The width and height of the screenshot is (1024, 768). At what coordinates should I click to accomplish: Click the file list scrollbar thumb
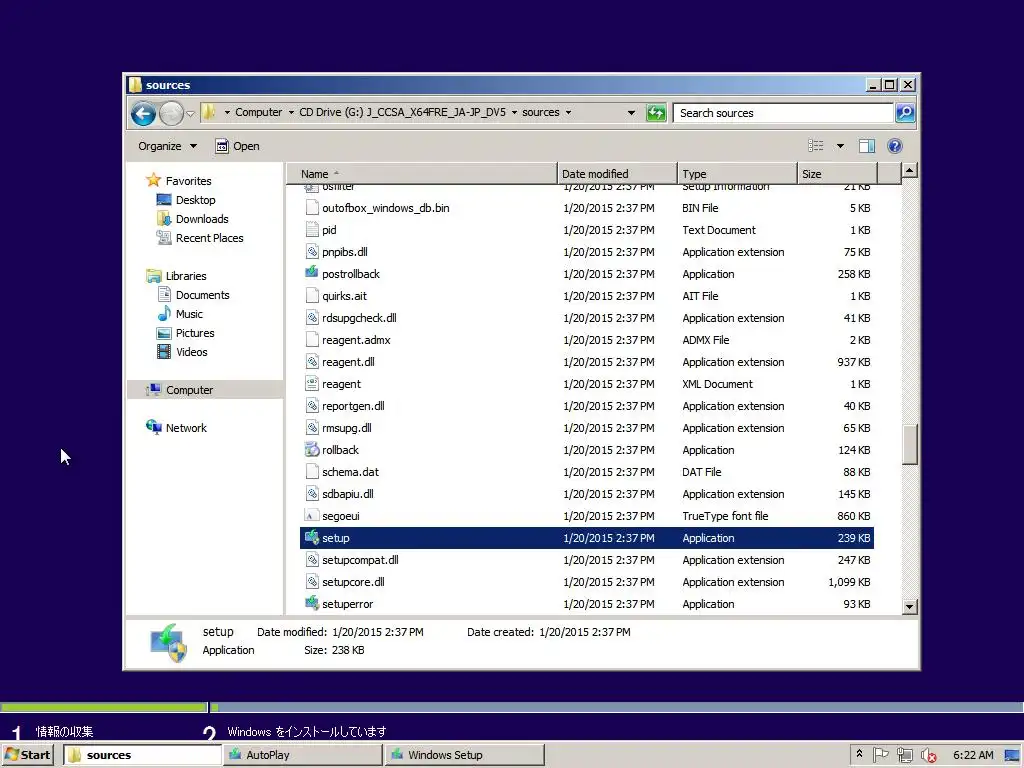coord(909,444)
